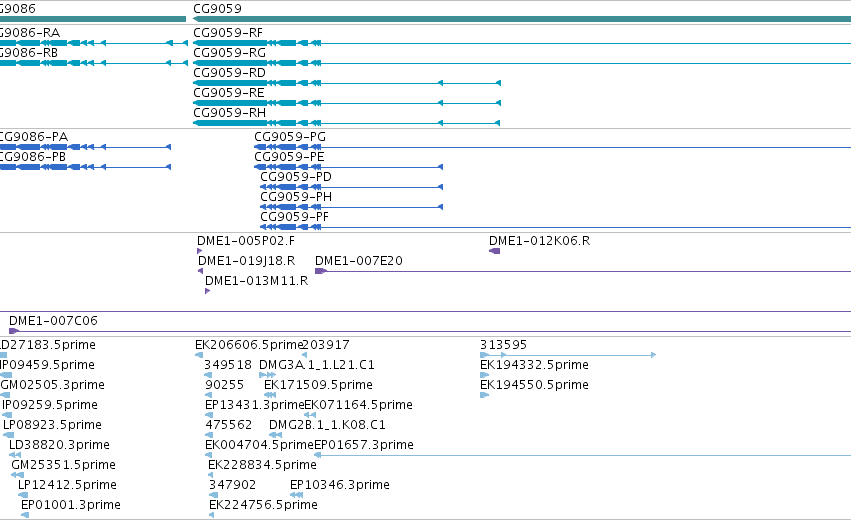Click the IP09259.5prime label
Image resolution: width=851 pixels, height=520 pixels.
click(x=50, y=405)
